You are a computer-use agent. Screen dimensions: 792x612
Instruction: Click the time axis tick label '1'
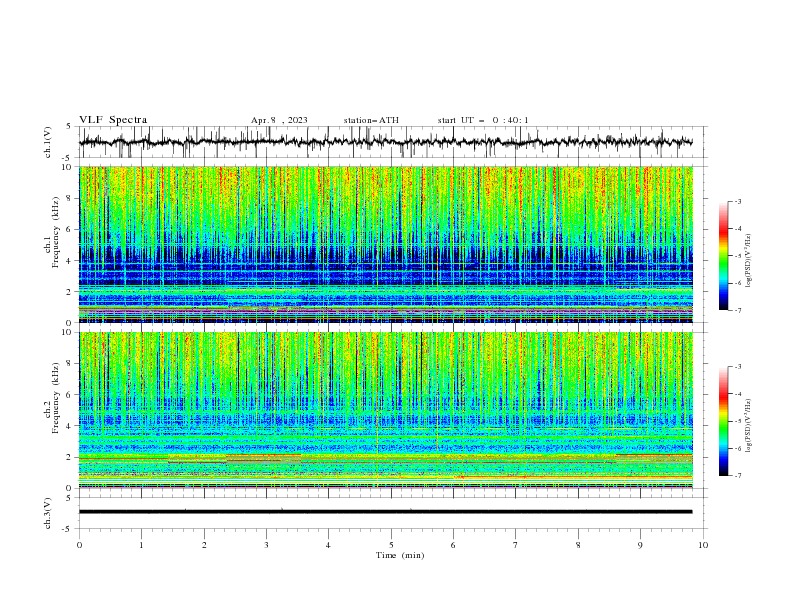point(141,545)
